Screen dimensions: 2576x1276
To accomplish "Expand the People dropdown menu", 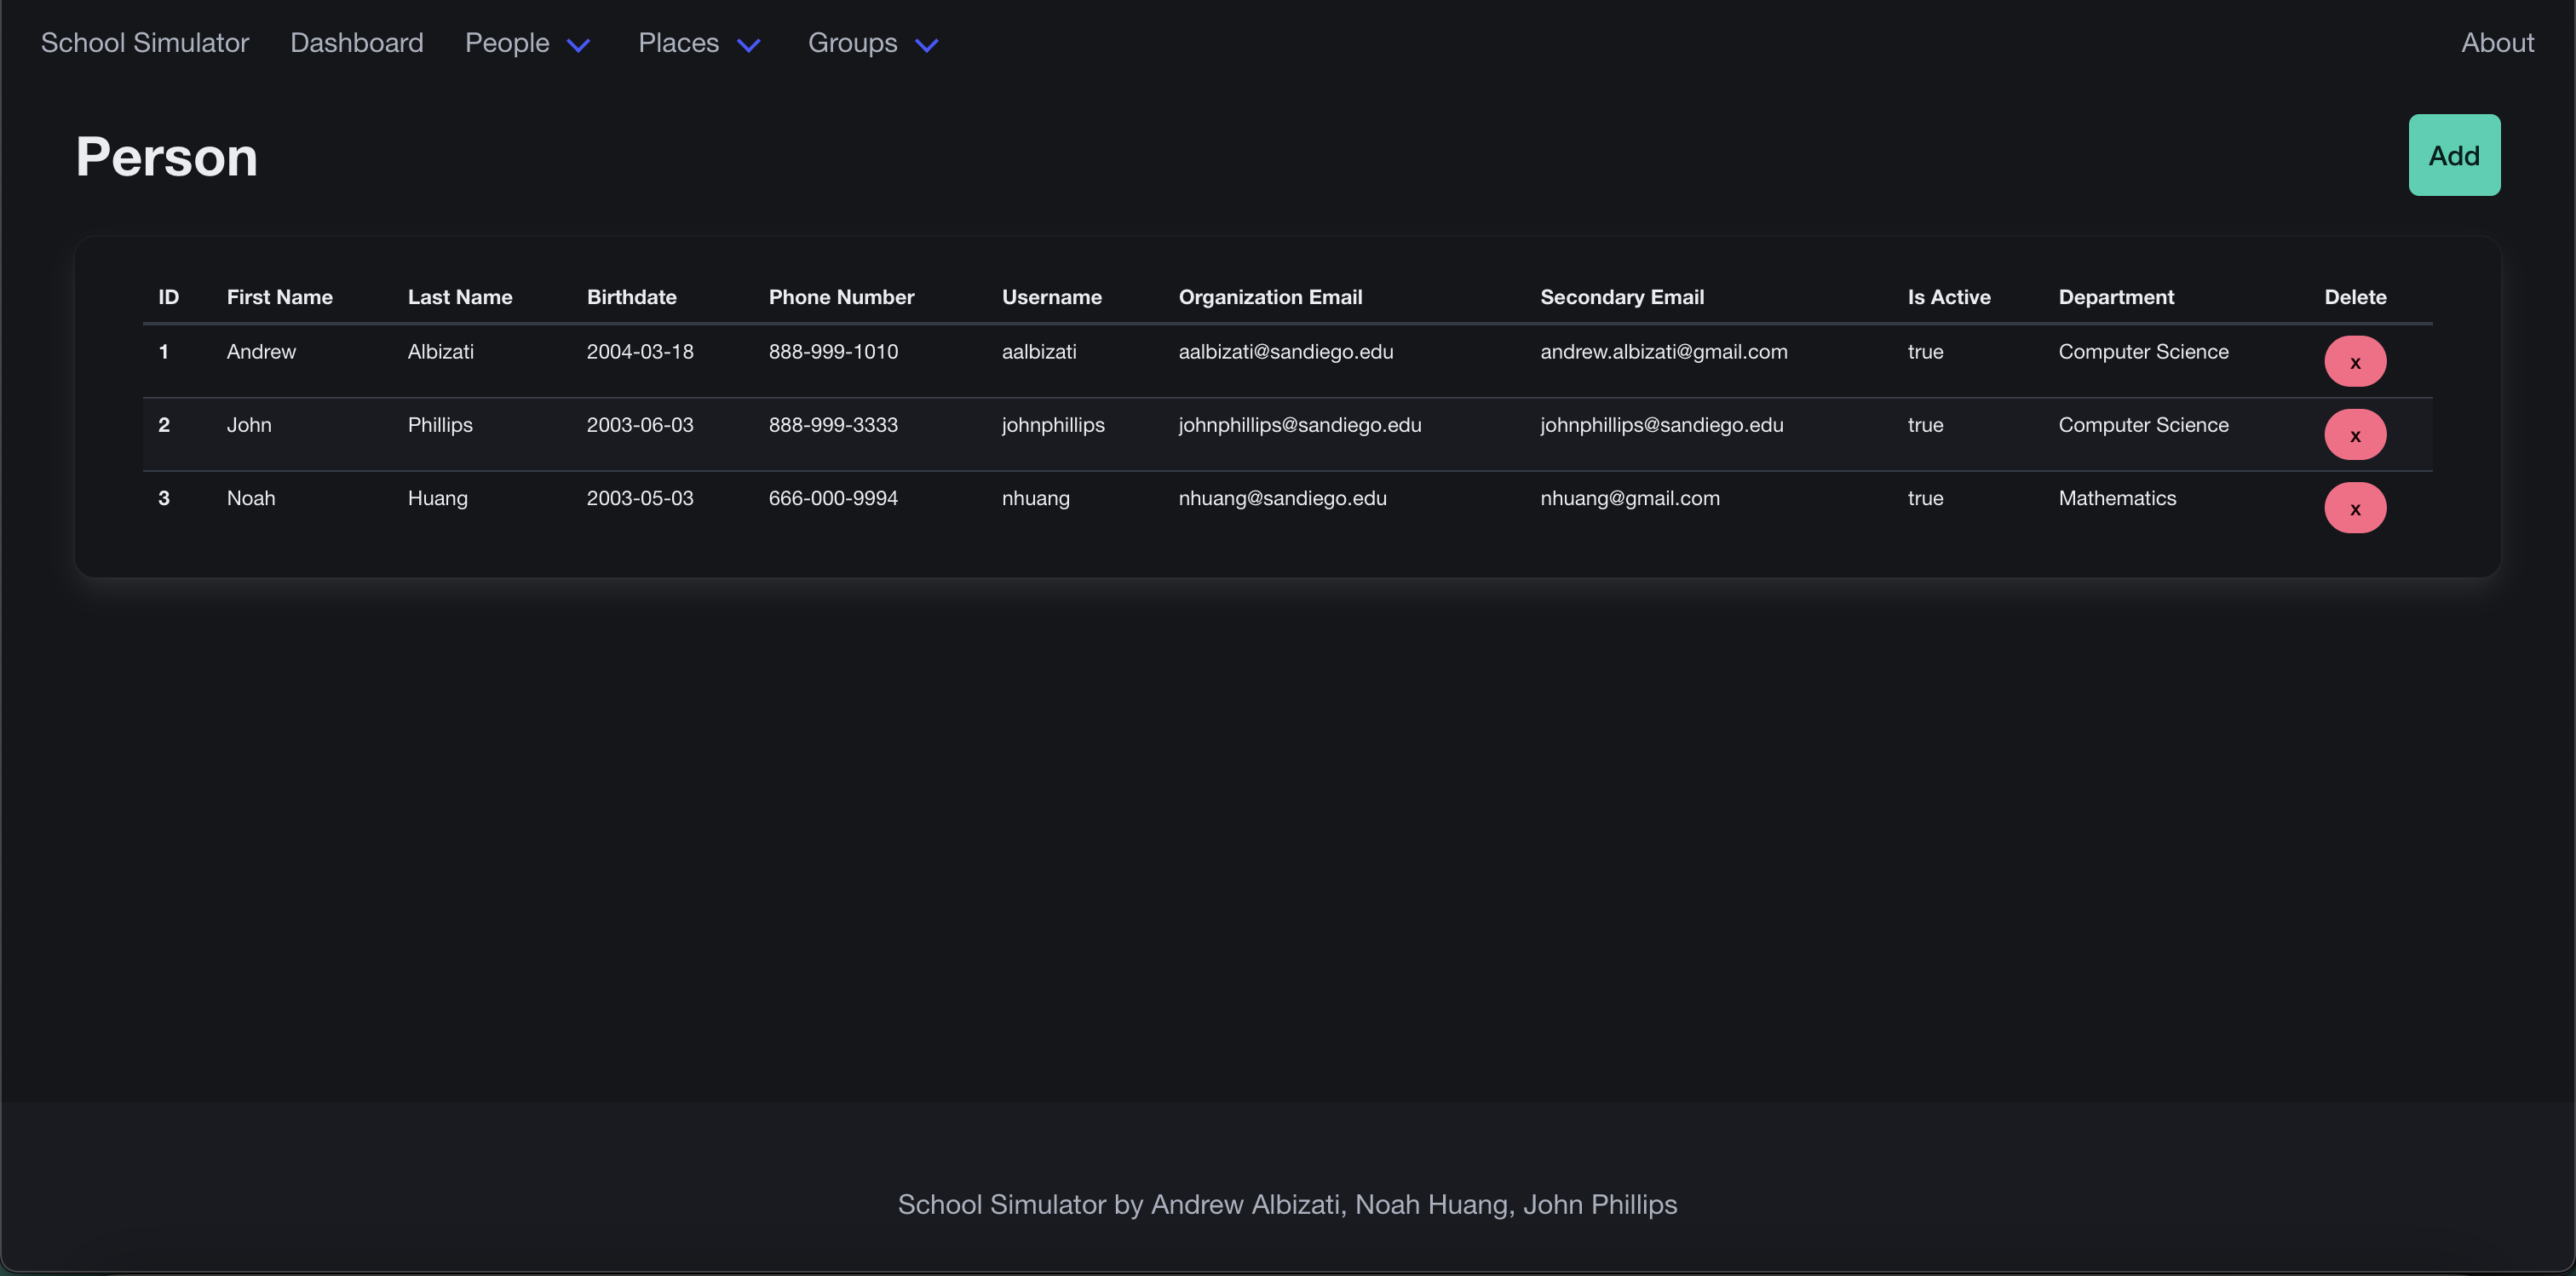I will point(507,43).
